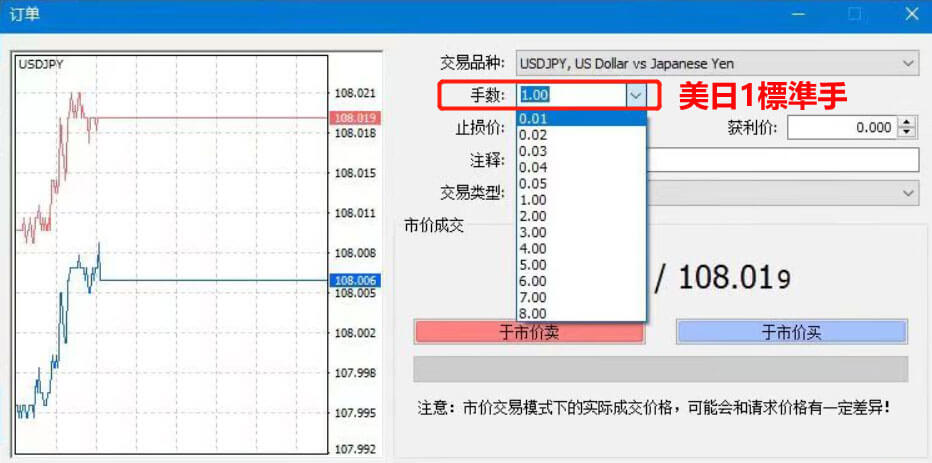Increase 获利价 with the up arrow
This screenshot has width=932, height=463.
pyautogui.click(x=906, y=122)
